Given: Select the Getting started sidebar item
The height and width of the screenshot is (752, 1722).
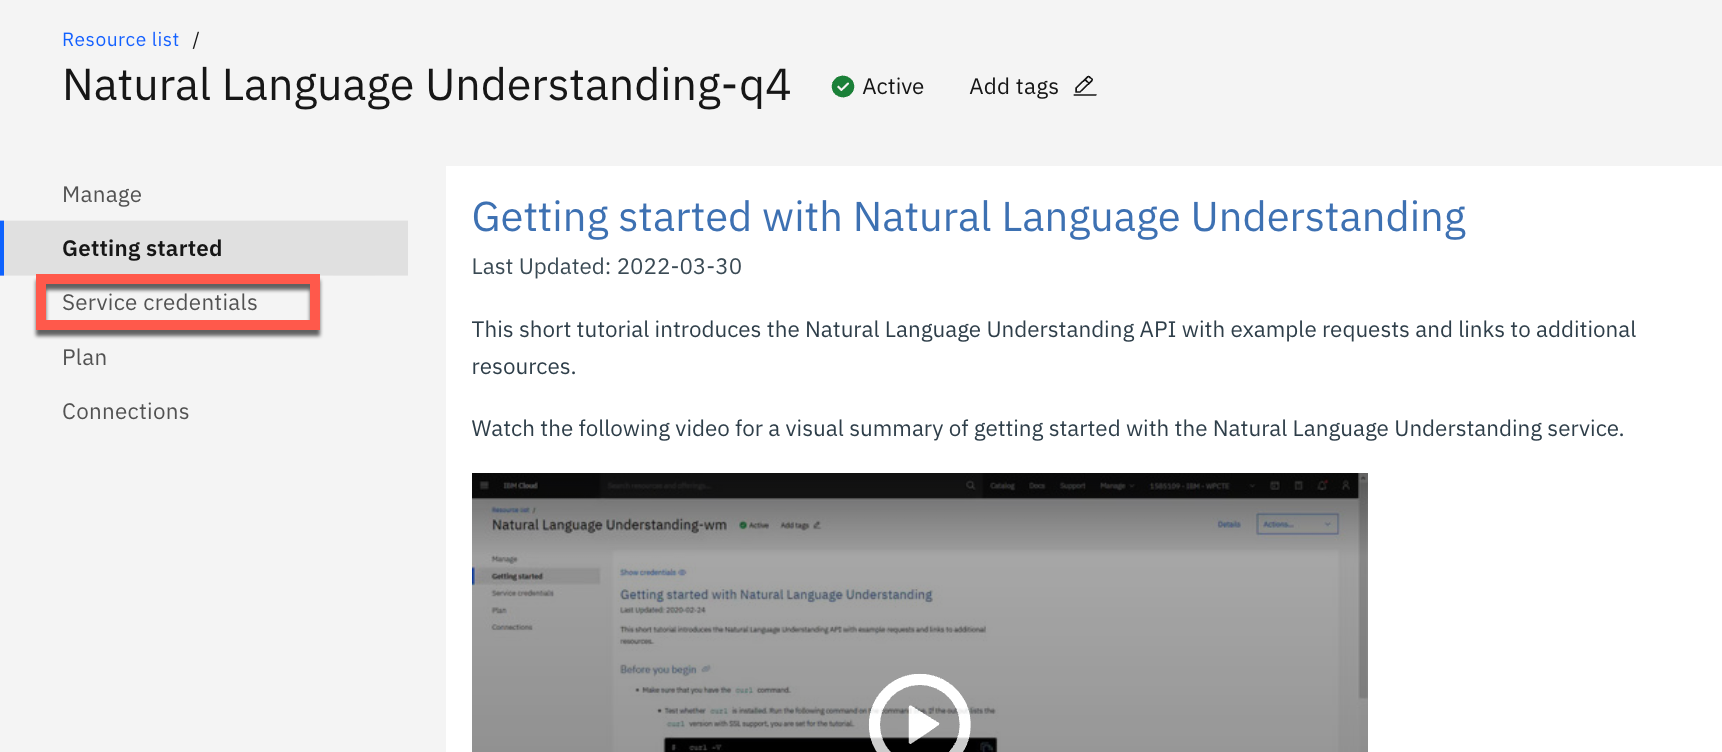Looking at the screenshot, I should [205, 248].
